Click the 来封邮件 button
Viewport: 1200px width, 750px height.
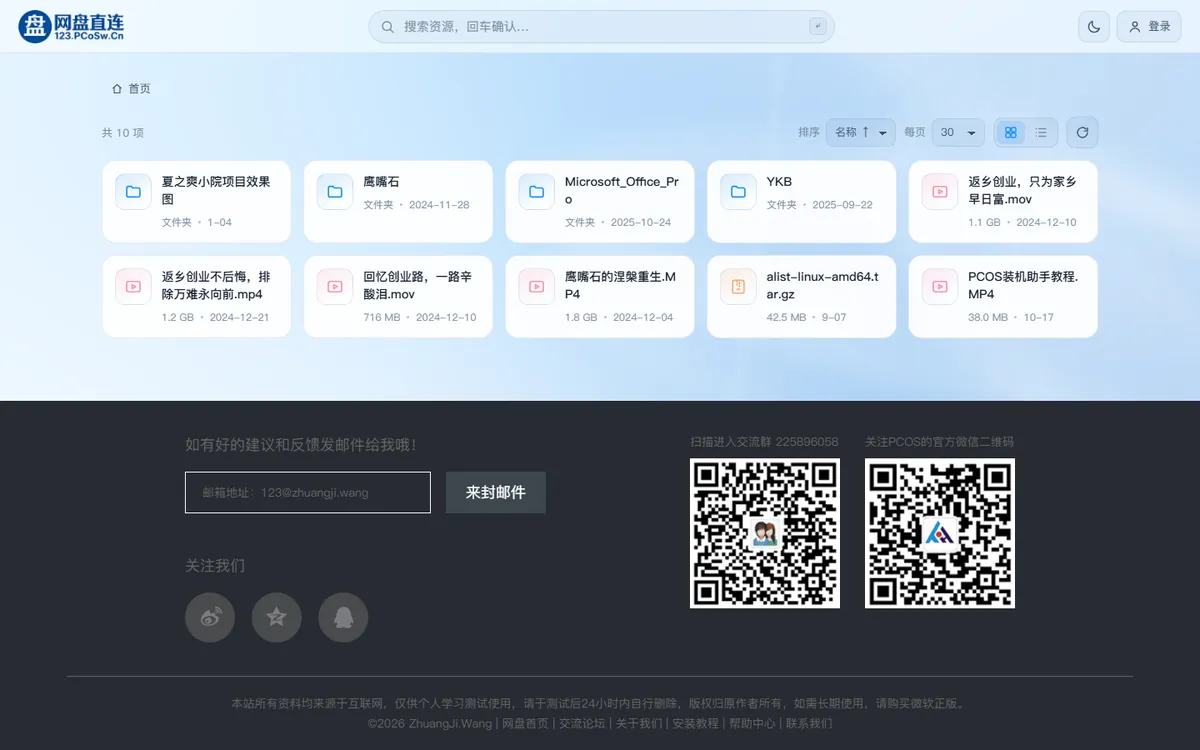[496, 492]
